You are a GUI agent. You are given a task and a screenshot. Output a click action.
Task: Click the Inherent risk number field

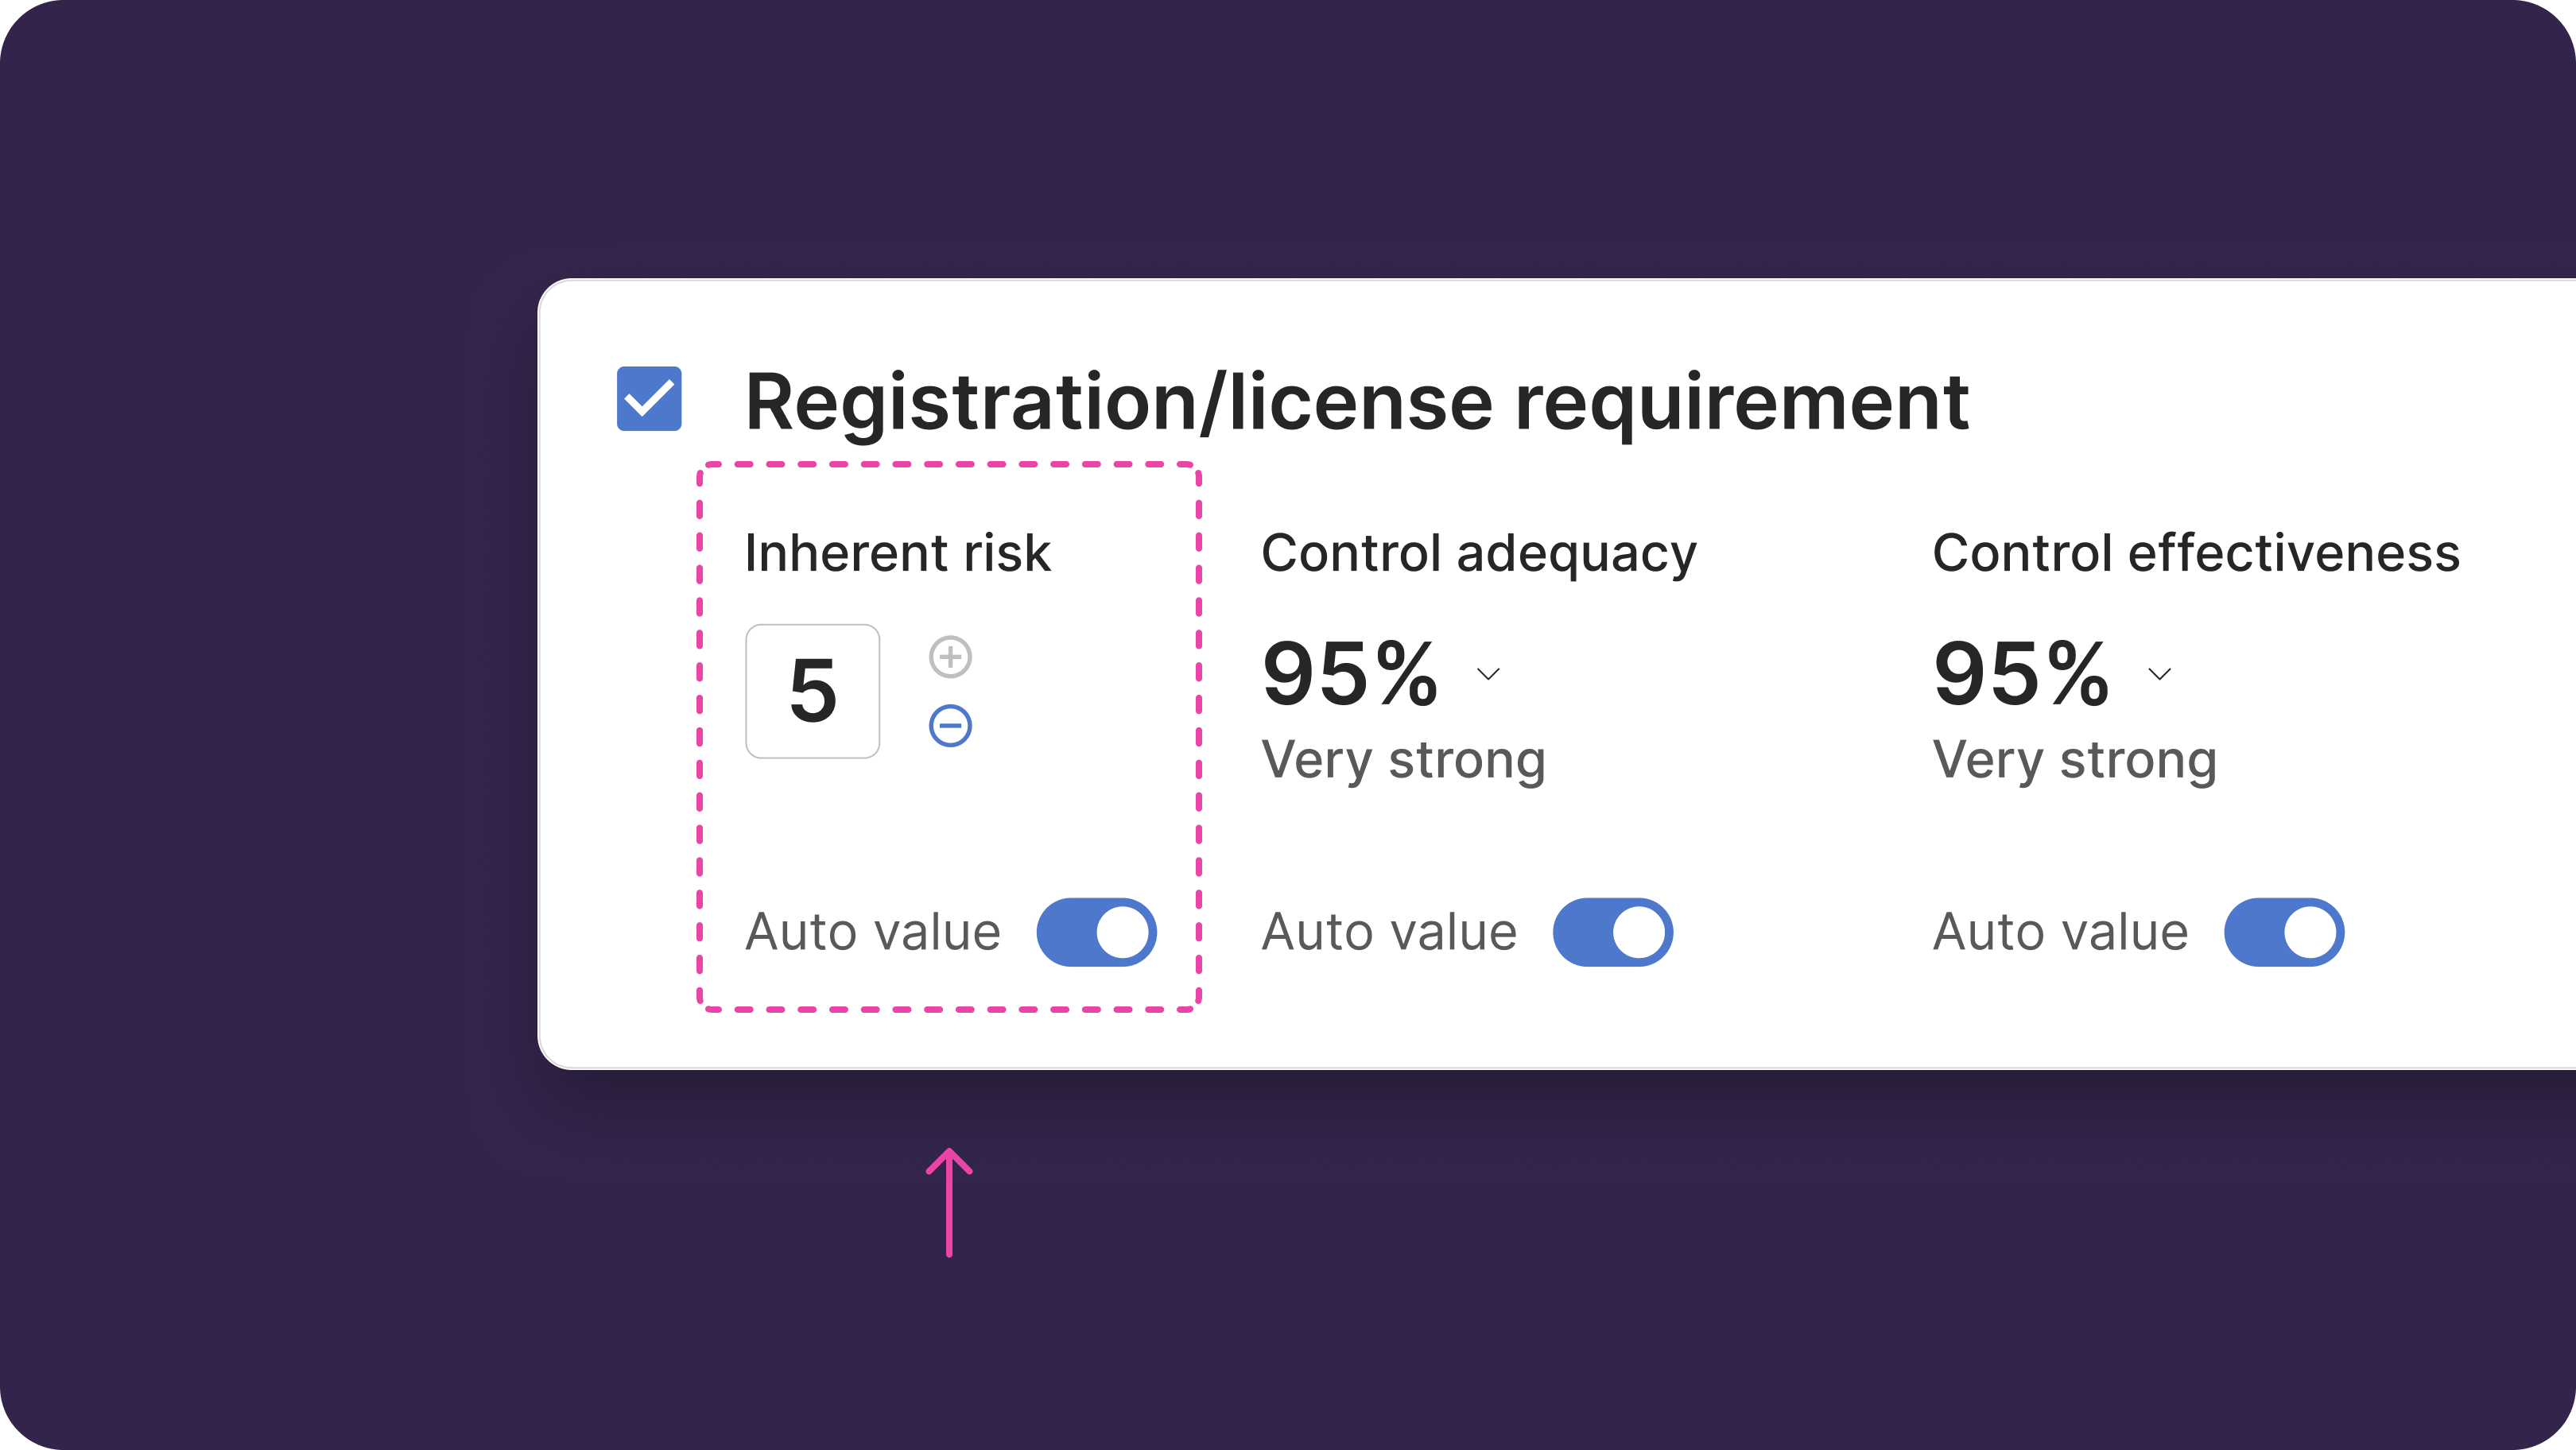tap(812, 691)
